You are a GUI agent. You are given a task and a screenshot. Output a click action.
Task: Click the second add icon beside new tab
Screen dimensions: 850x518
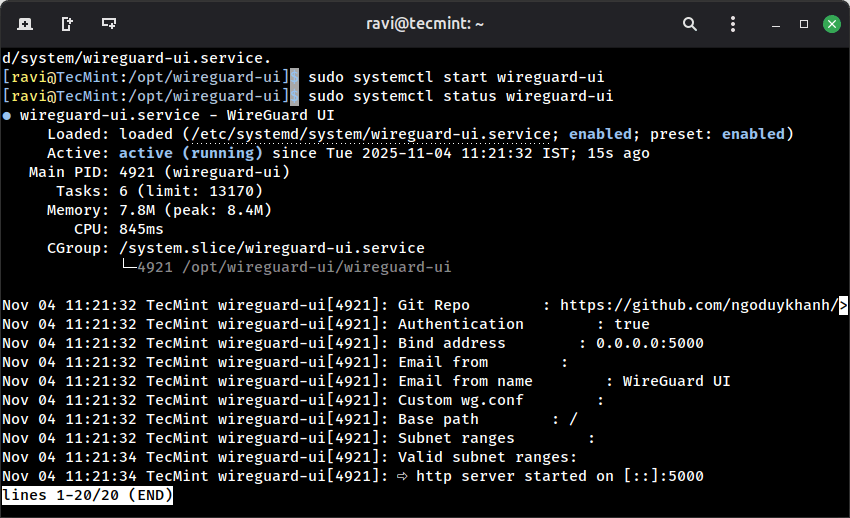(67, 23)
